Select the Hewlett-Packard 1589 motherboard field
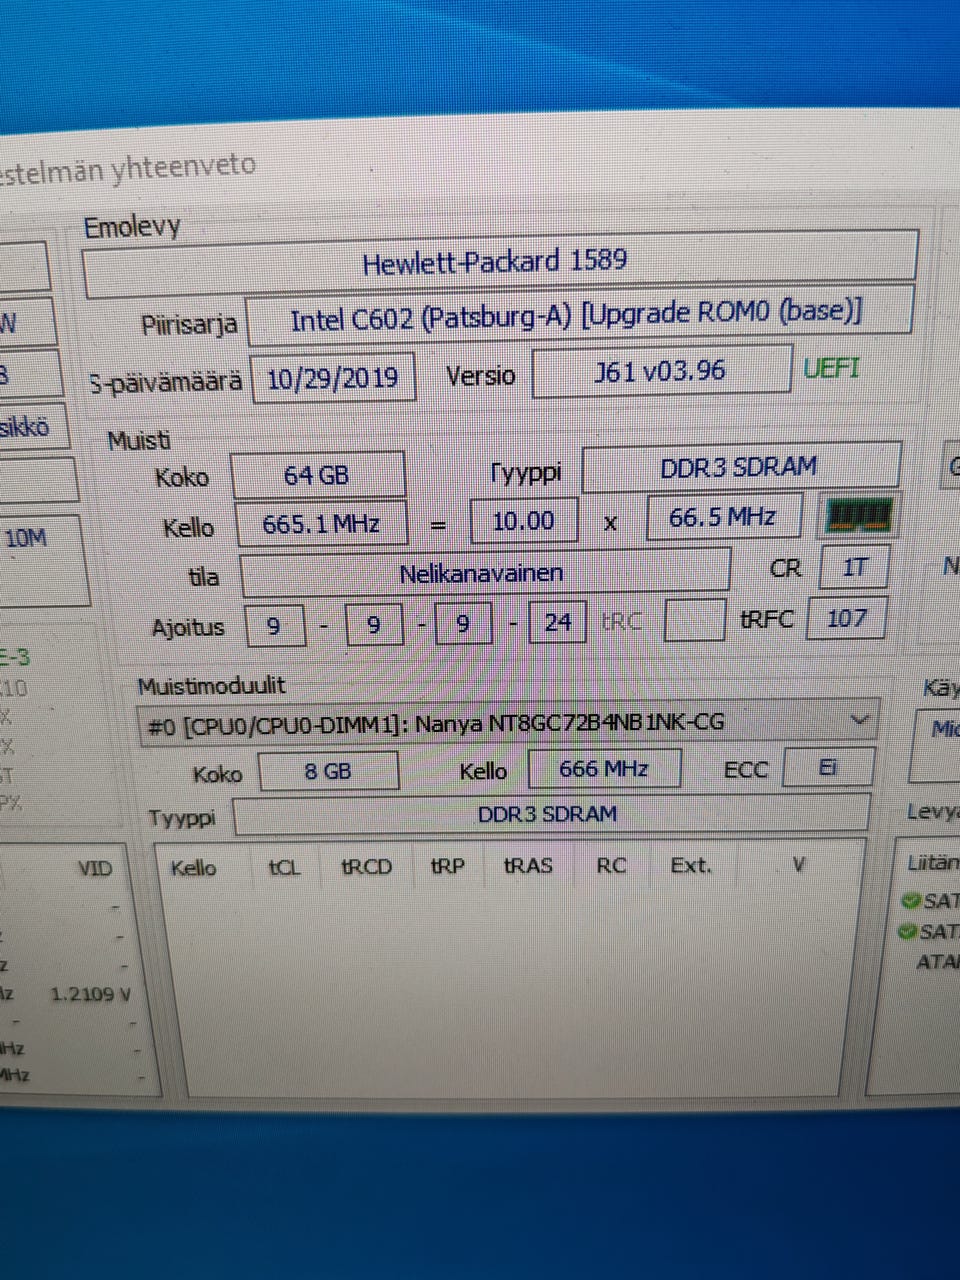 500,264
